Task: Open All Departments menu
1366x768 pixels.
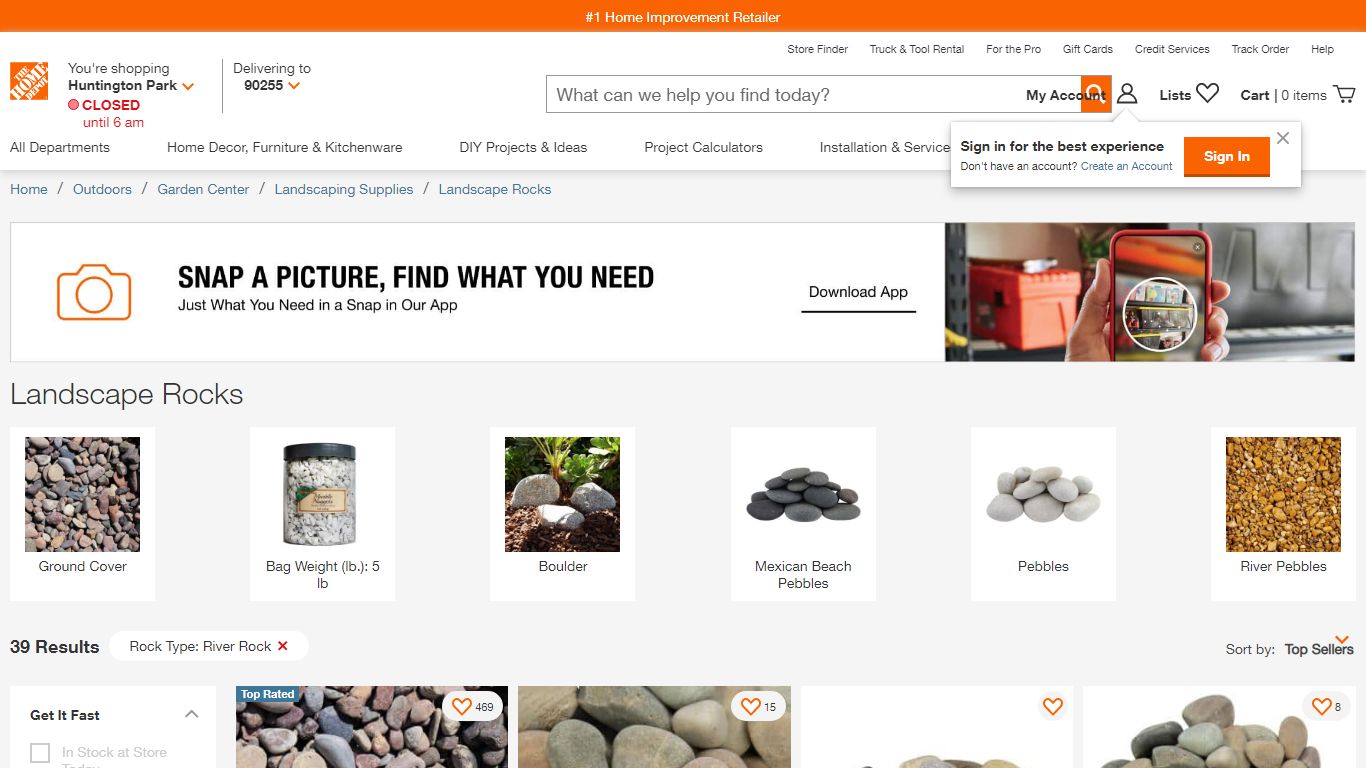Action: (x=60, y=147)
